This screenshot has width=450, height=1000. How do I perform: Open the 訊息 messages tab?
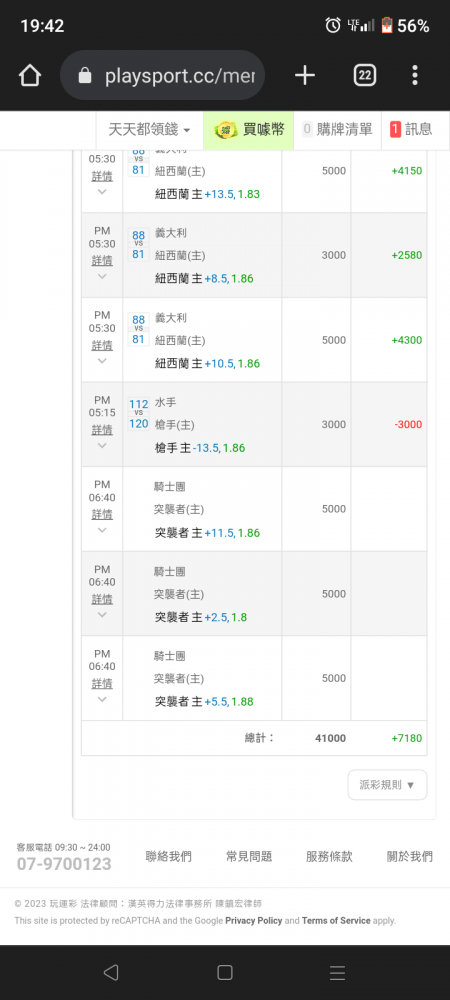[x=411, y=130]
